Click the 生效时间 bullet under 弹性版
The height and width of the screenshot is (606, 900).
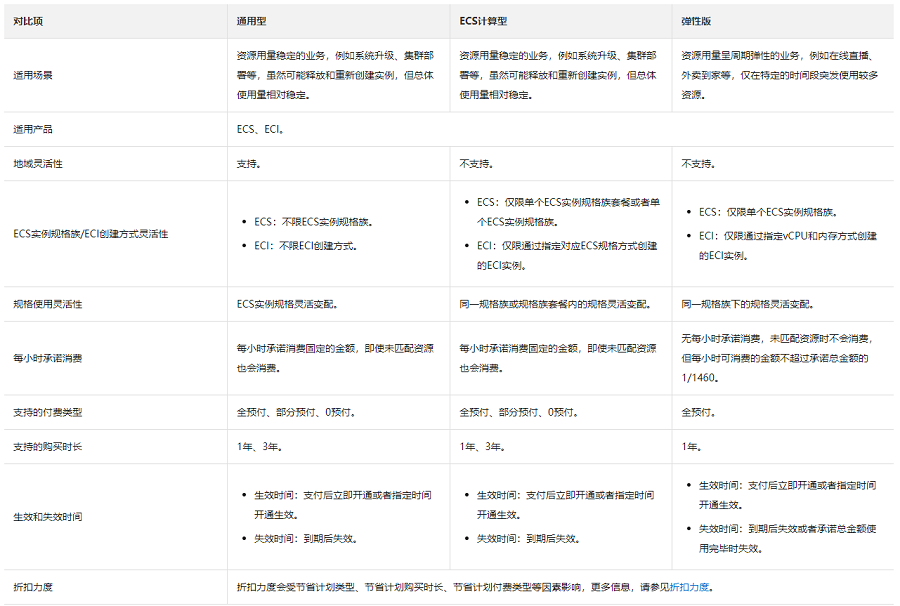pyautogui.click(x=788, y=495)
